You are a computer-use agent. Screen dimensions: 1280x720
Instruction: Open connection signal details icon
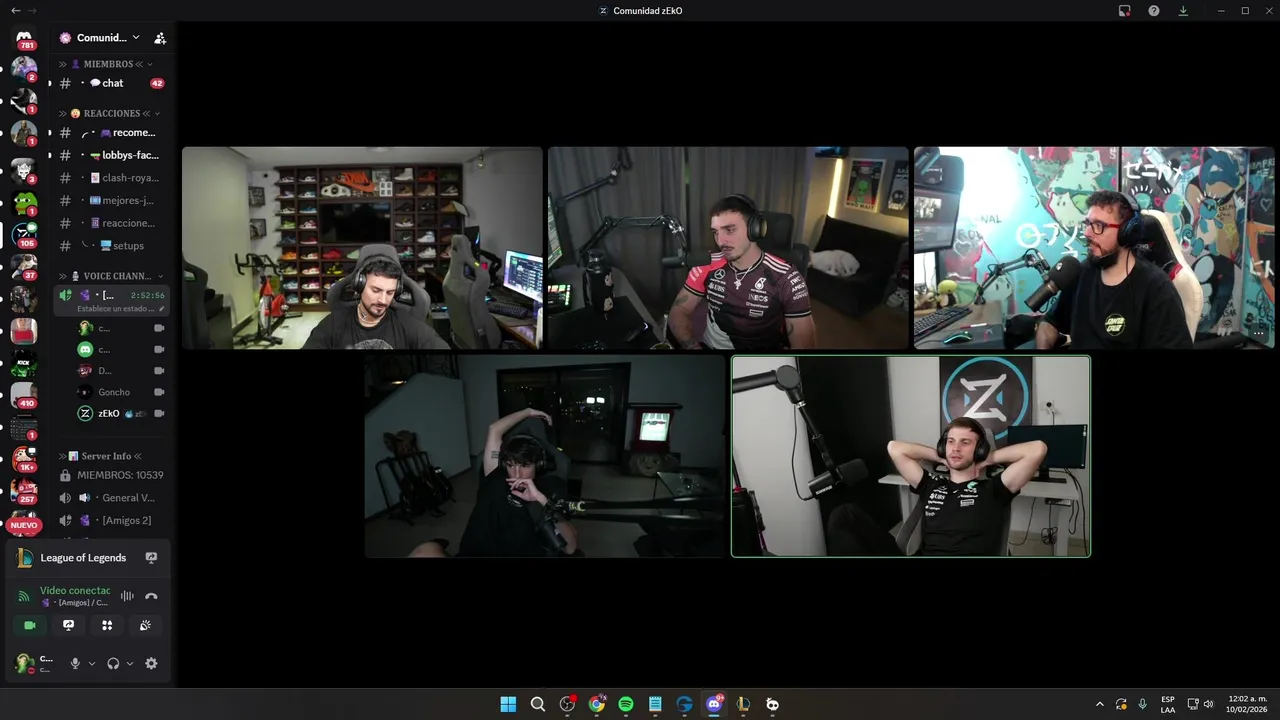[x=24, y=596]
